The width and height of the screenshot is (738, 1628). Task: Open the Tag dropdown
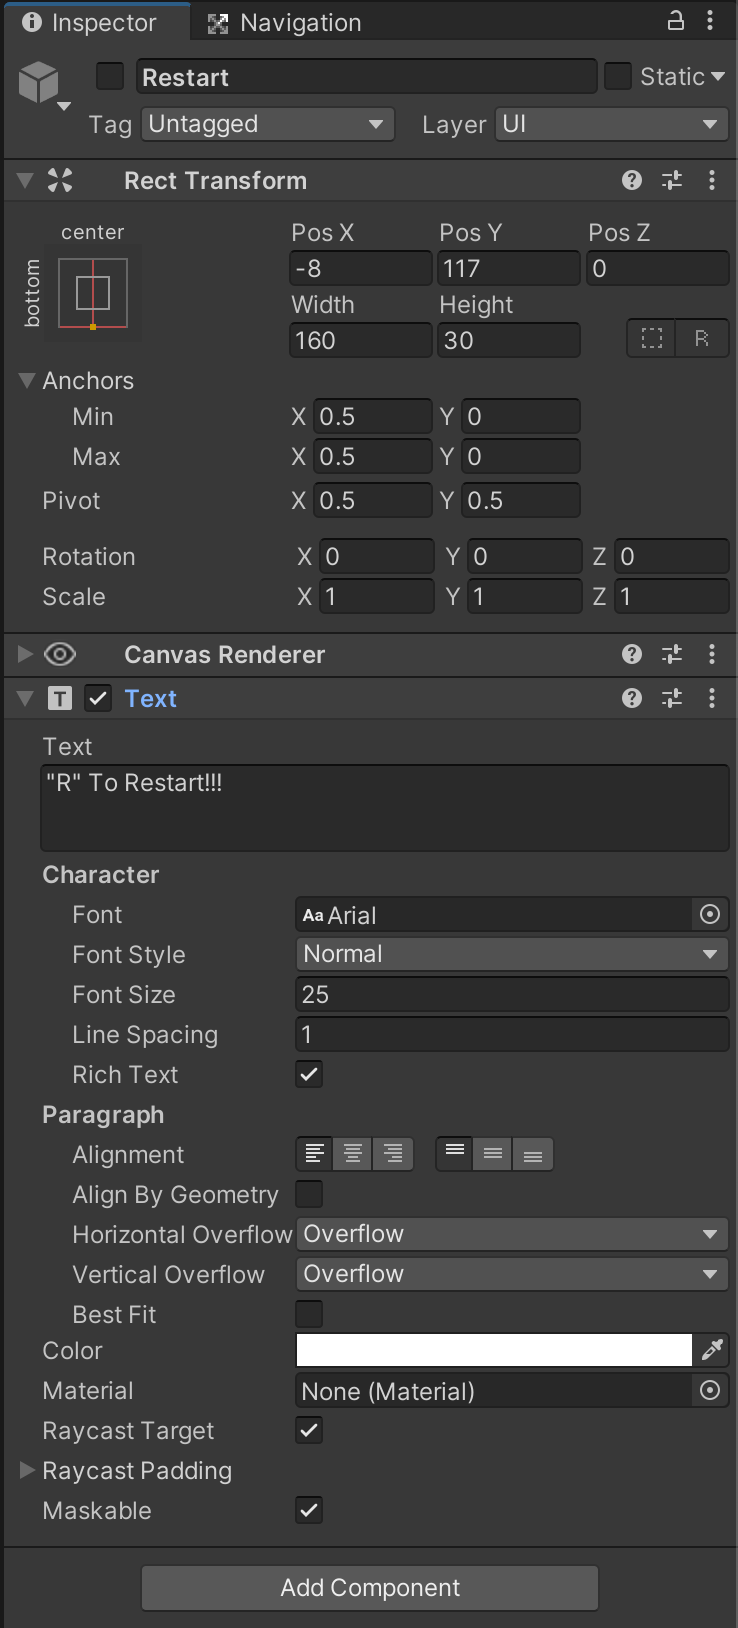tap(267, 124)
